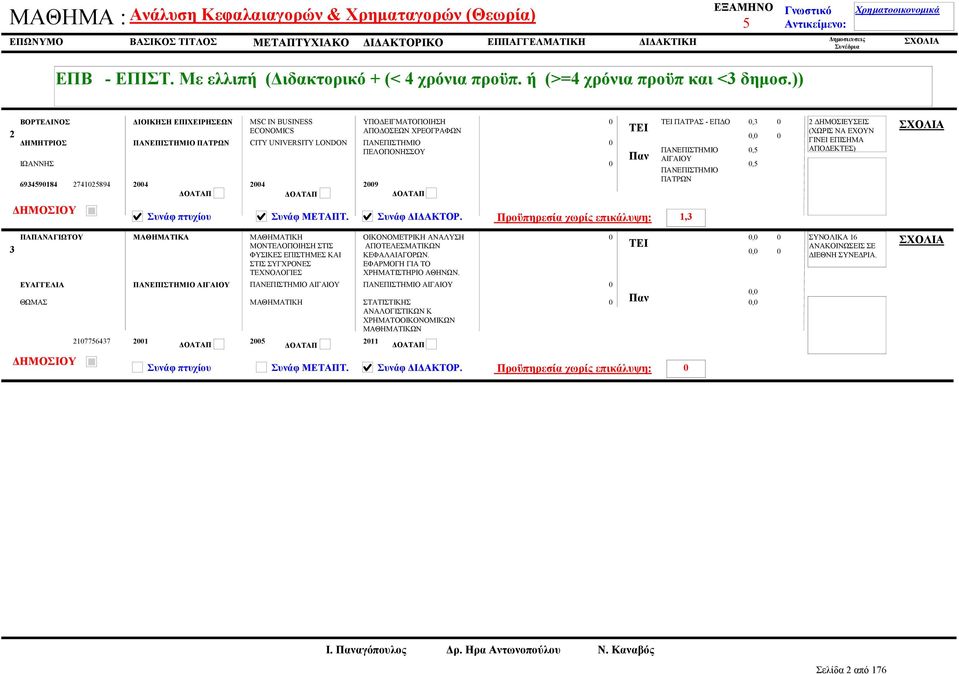Follow the Χρηματοοικονομικά link
This screenshot has width=959, height=674.
coord(897,10)
